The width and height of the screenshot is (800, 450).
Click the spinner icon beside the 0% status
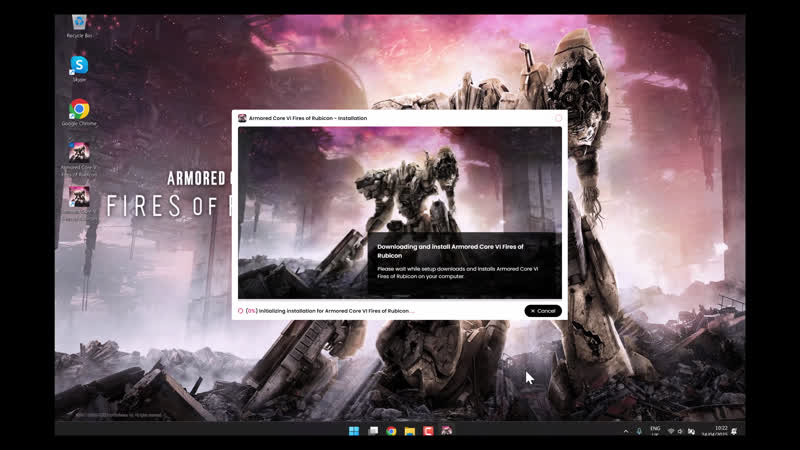pos(240,311)
